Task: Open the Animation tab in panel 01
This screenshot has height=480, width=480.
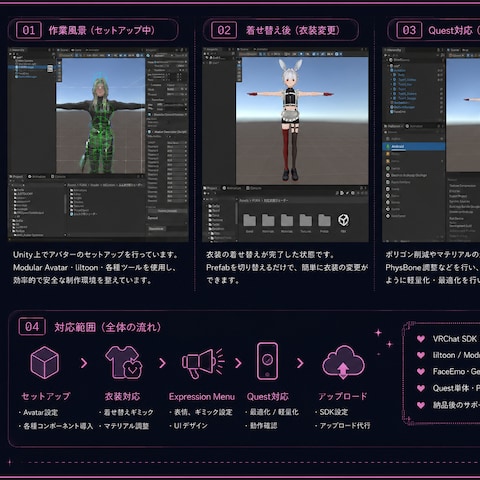Action: [x=37, y=177]
